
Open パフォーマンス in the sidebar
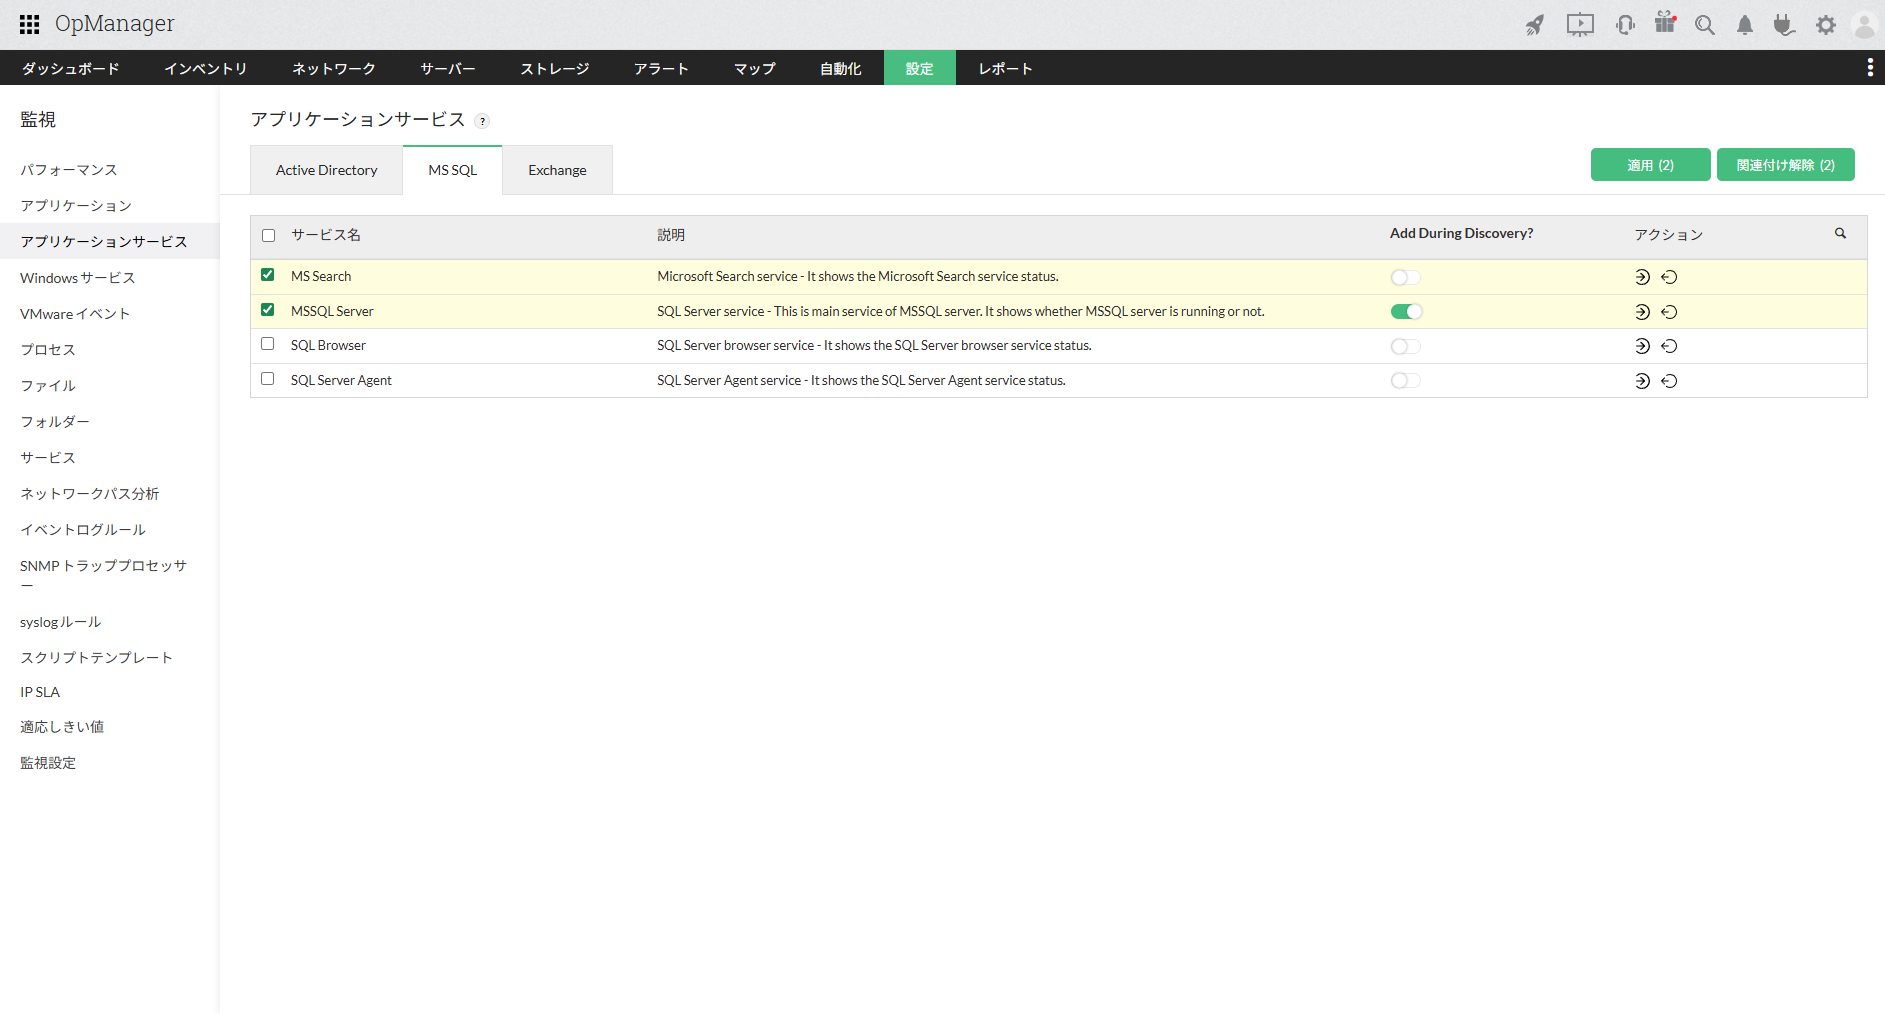click(x=69, y=170)
